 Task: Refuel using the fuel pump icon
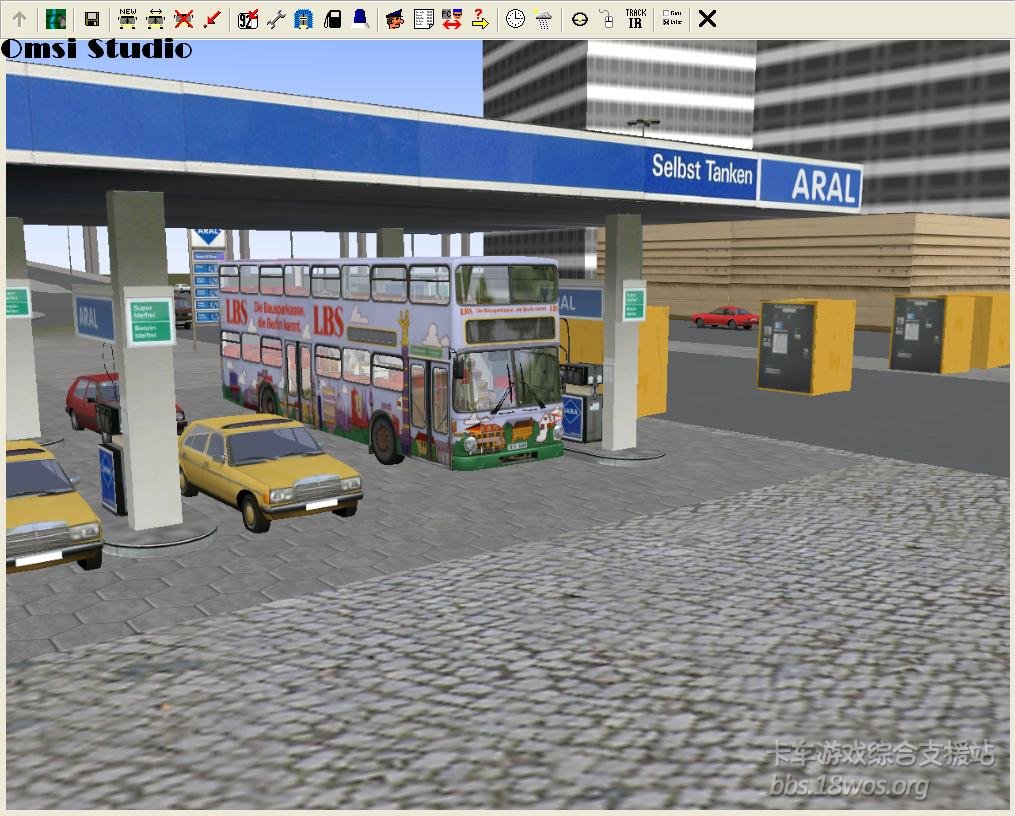coord(332,19)
